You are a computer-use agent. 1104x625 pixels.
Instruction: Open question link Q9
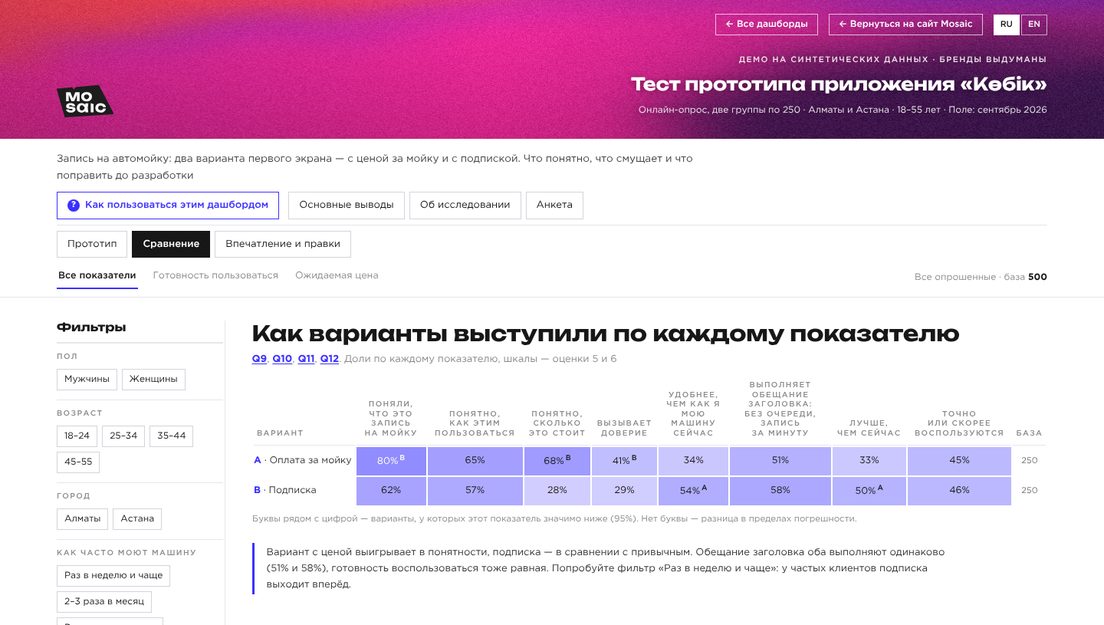point(259,359)
